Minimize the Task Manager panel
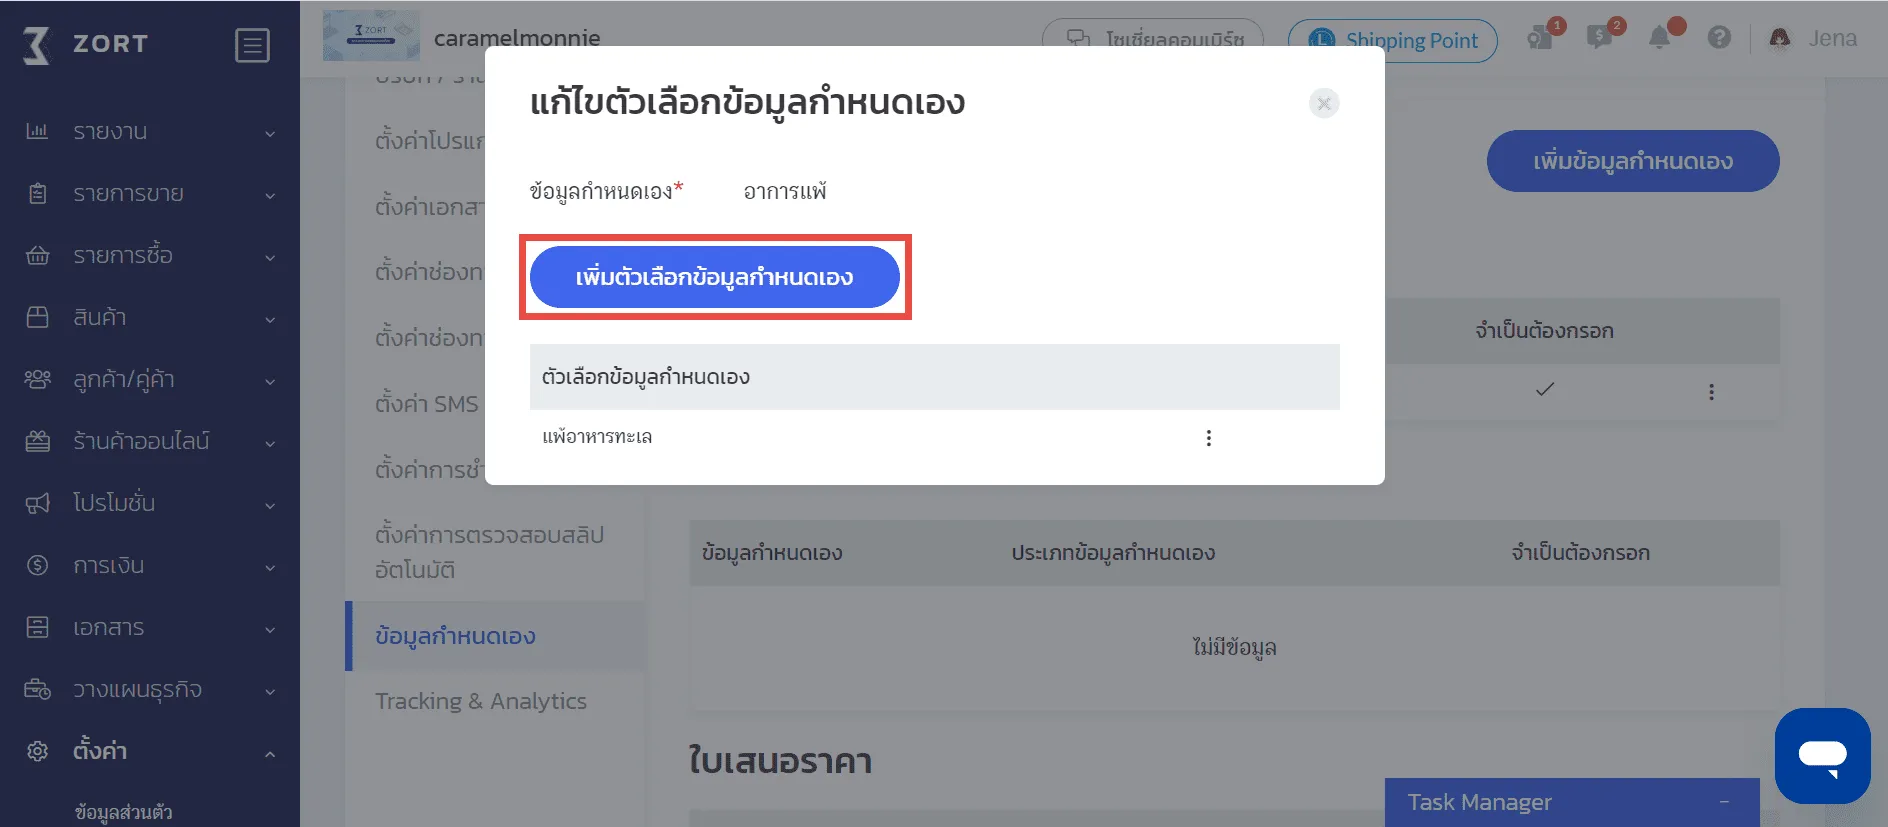Screen dimensions: 1888x827 (x=1724, y=802)
